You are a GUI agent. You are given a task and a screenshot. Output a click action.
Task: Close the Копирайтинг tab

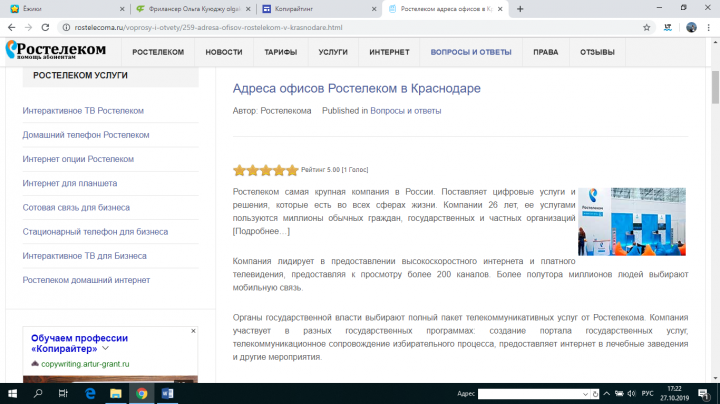[374, 9]
